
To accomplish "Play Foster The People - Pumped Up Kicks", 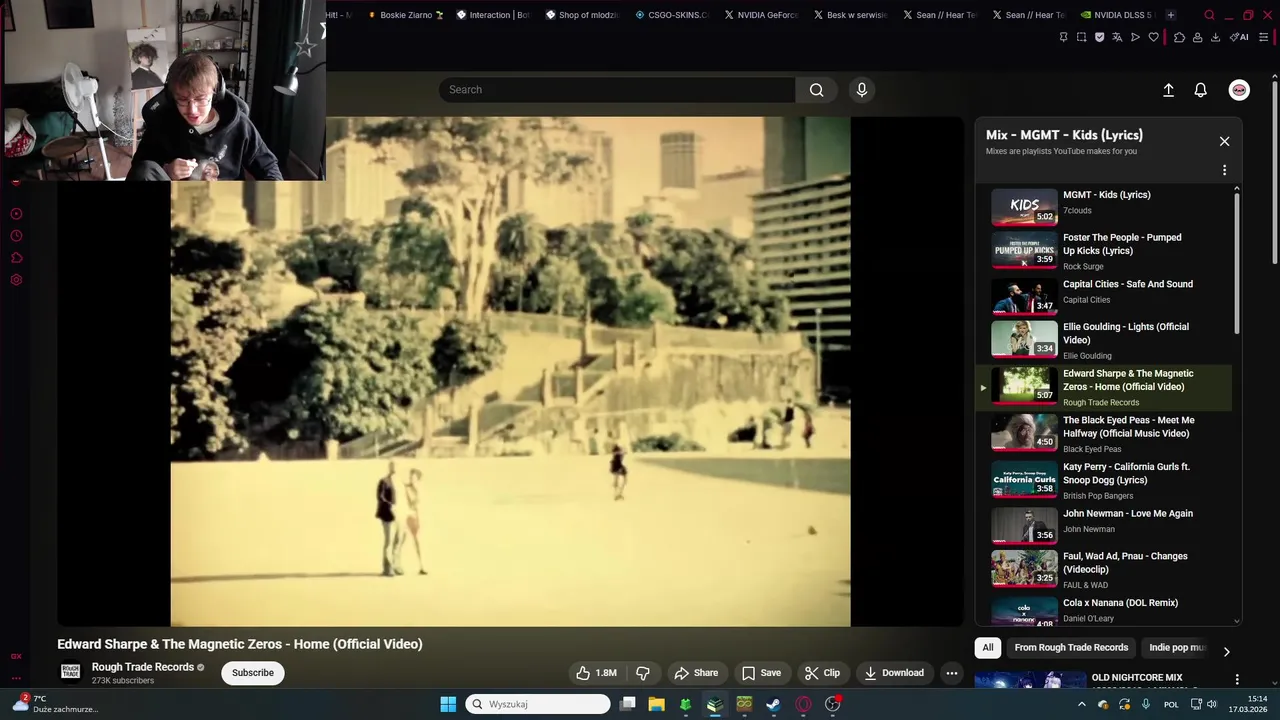I will 1106,252.
